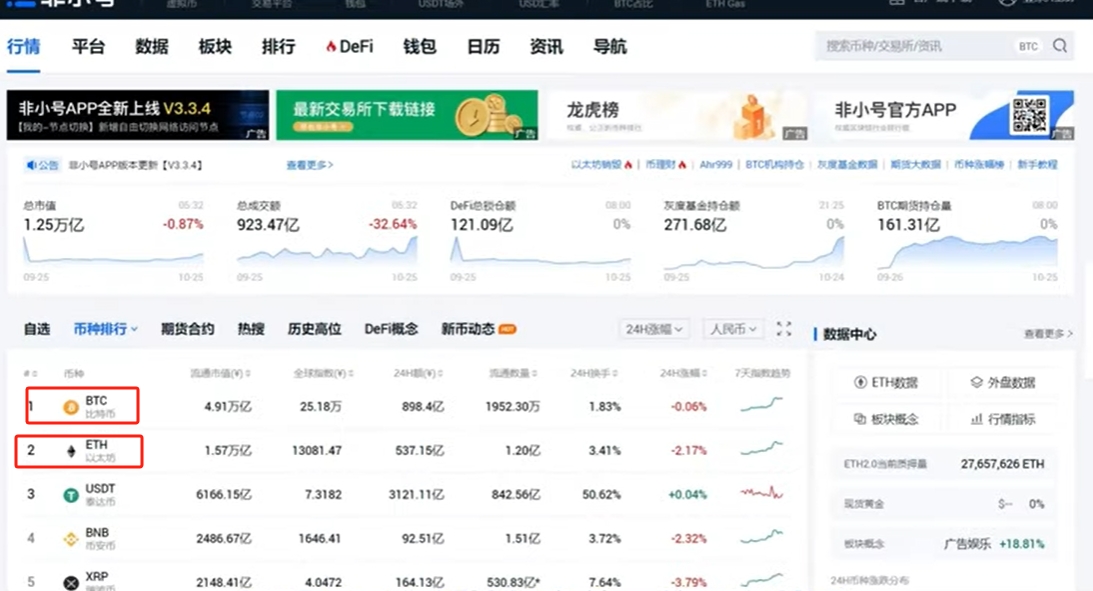The width and height of the screenshot is (1093, 591).
Task: Switch to the 行情 main tab
Action: [23, 47]
